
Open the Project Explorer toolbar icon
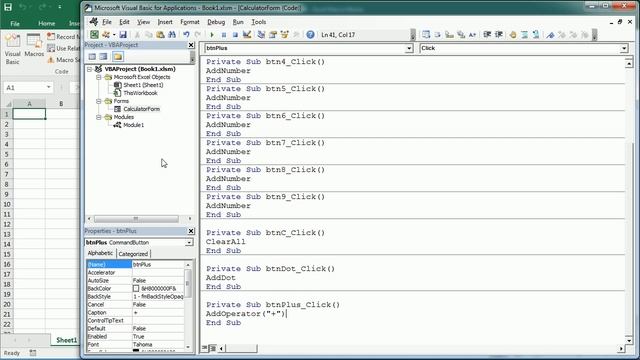point(261,35)
